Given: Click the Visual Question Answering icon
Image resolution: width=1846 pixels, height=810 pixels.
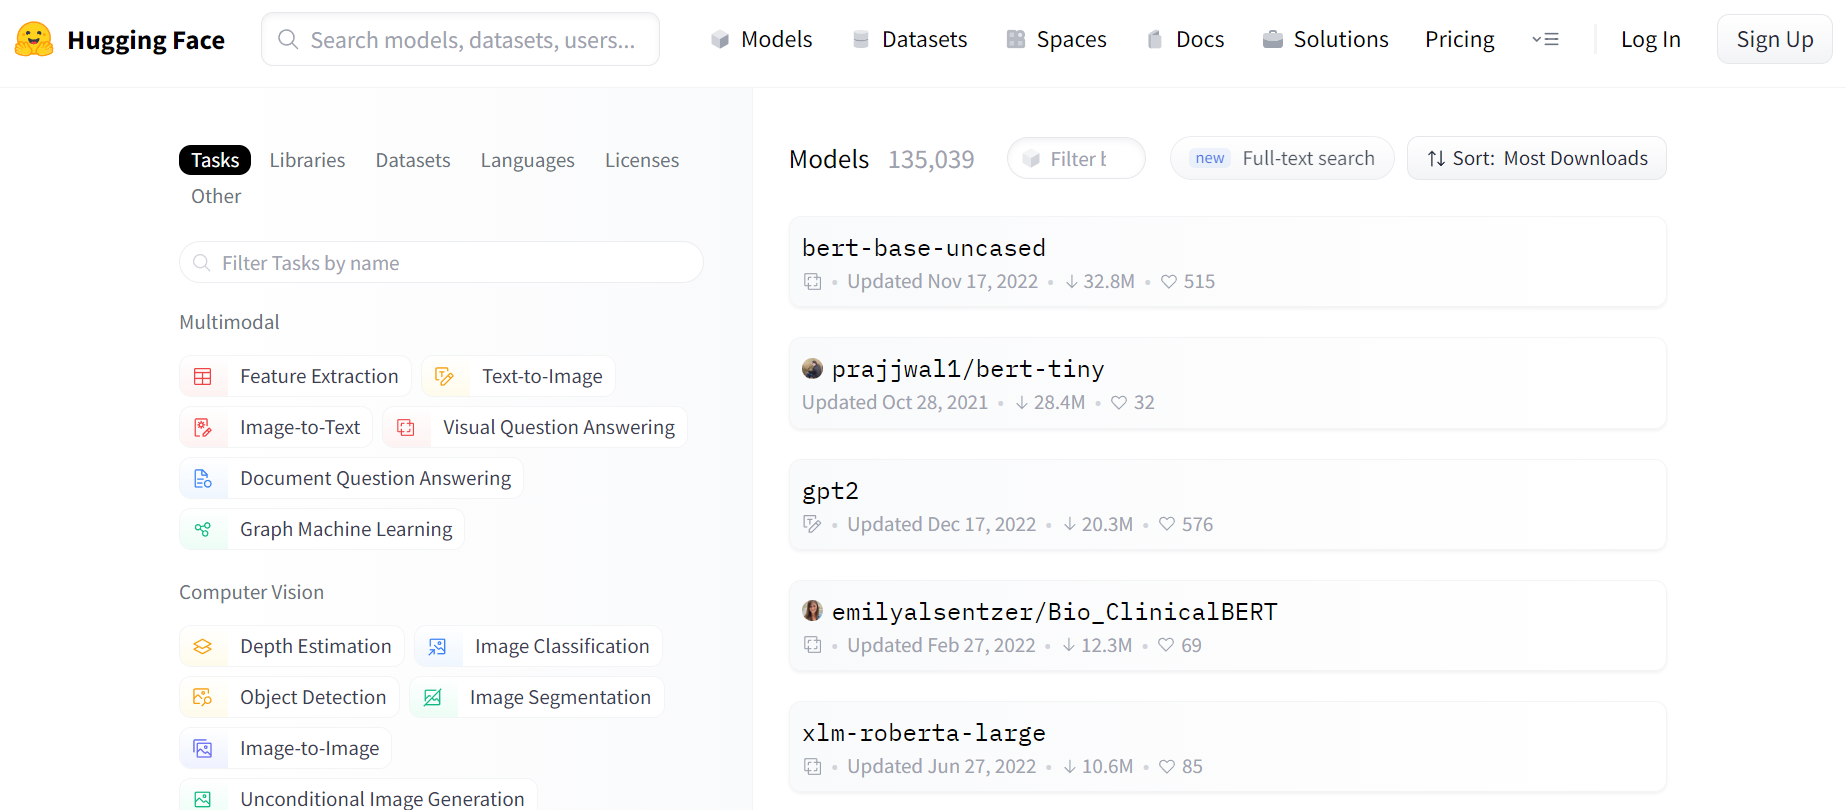Looking at the screenshot, I should [x=406, y=427].
